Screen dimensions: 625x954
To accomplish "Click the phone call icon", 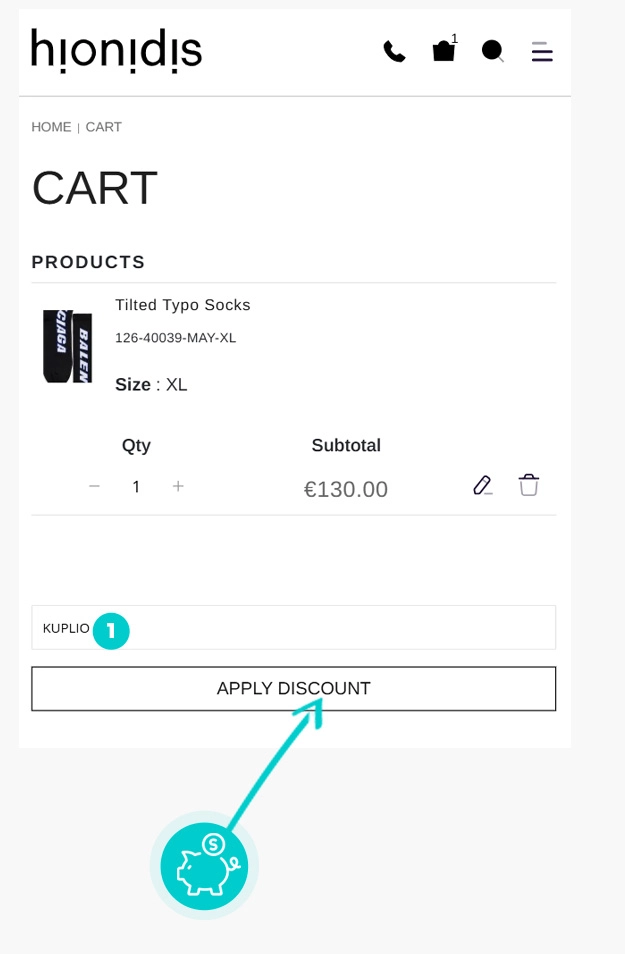I will (395, 50).
